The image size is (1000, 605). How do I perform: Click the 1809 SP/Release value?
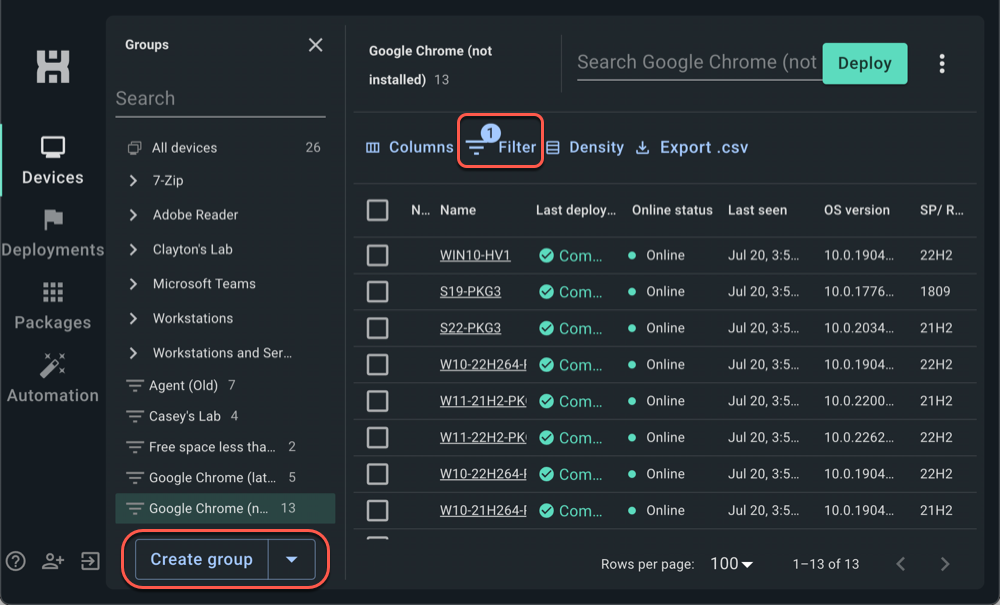[935, 291]
